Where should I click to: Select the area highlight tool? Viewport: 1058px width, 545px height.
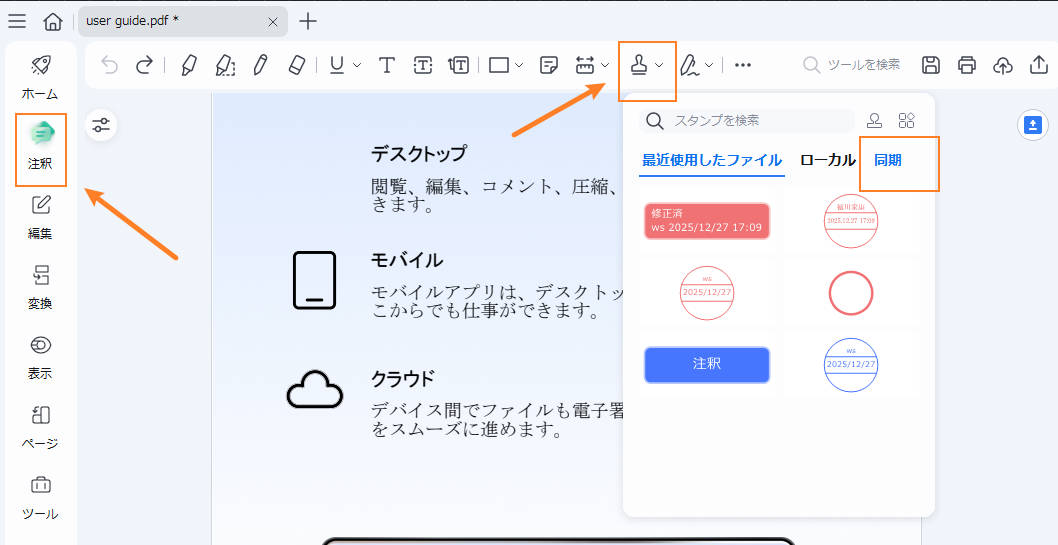[225, 65]
